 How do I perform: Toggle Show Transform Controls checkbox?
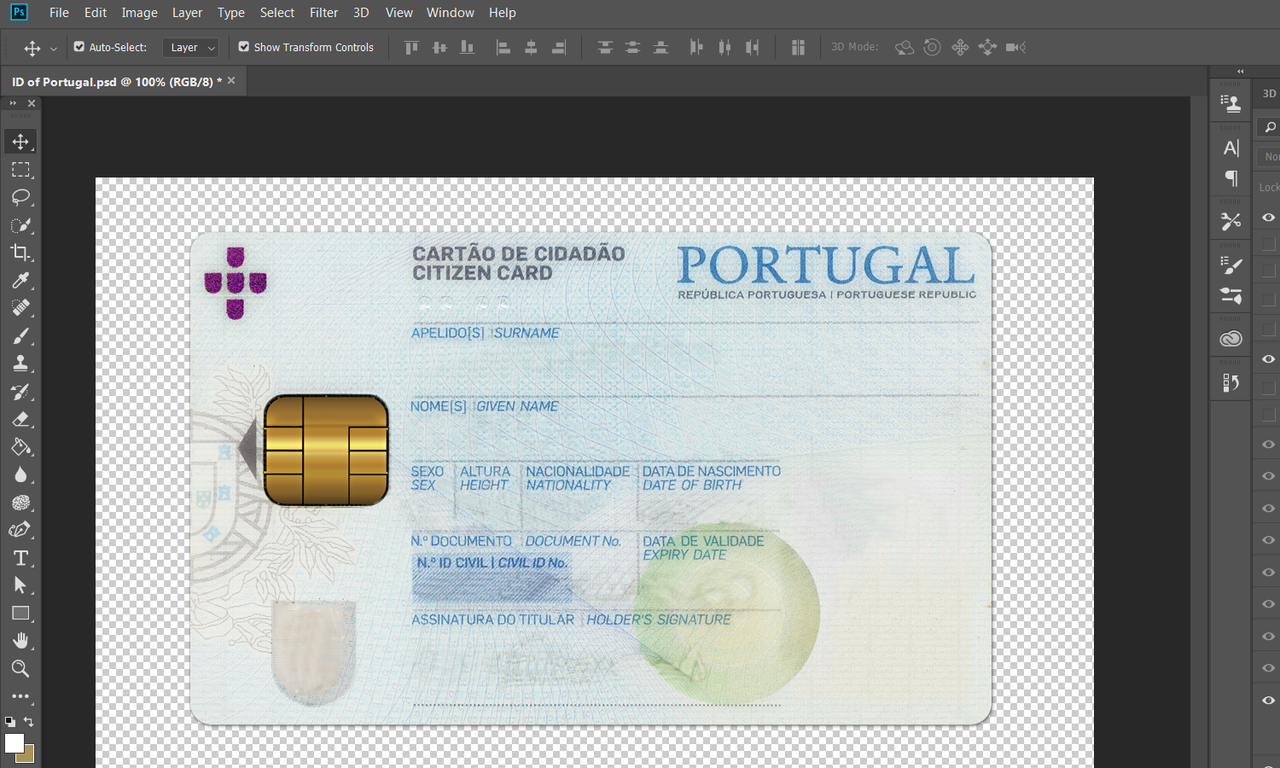244,47
